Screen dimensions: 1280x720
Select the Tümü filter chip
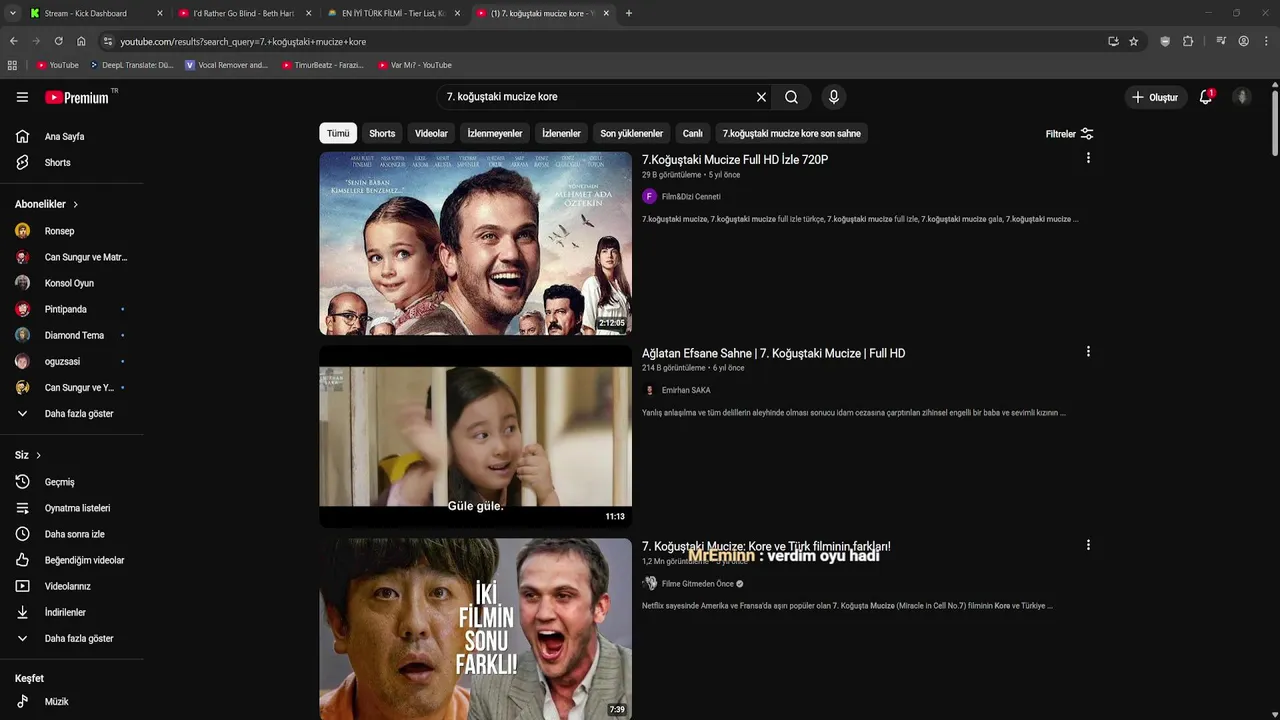pyautogui.click(x=338, y=133)
